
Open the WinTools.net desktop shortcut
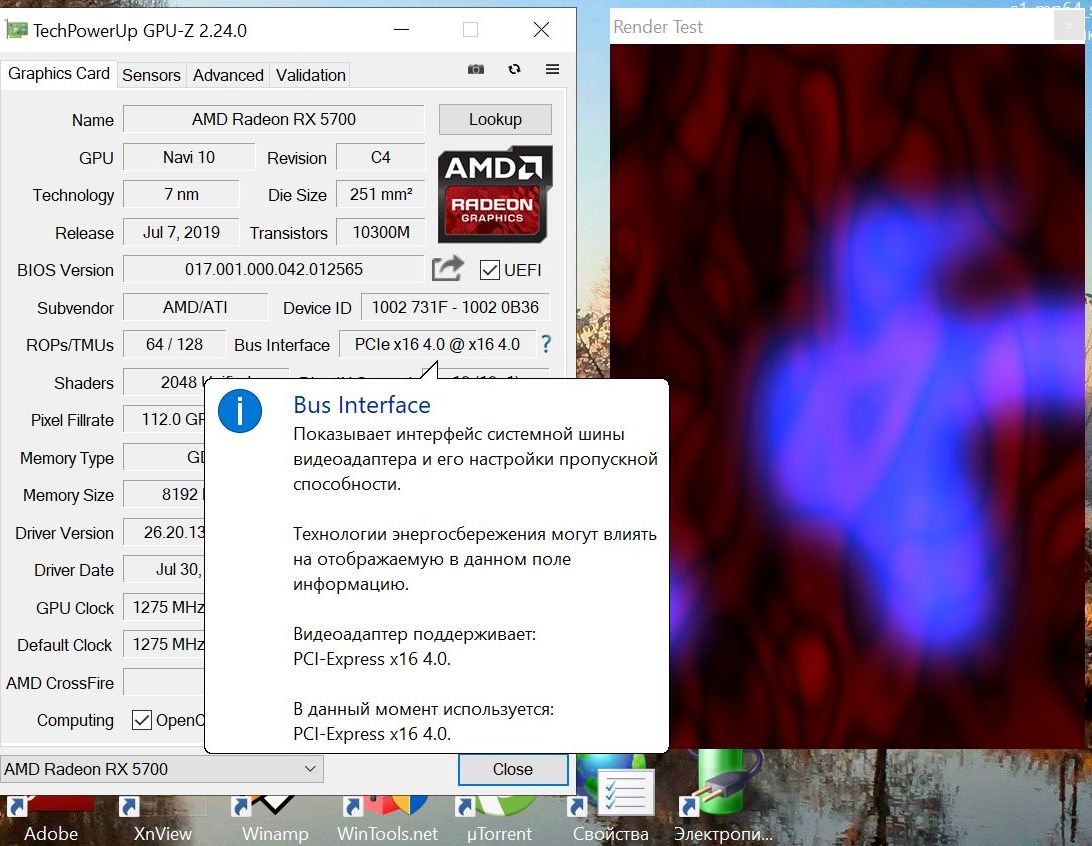pos(387,822)
